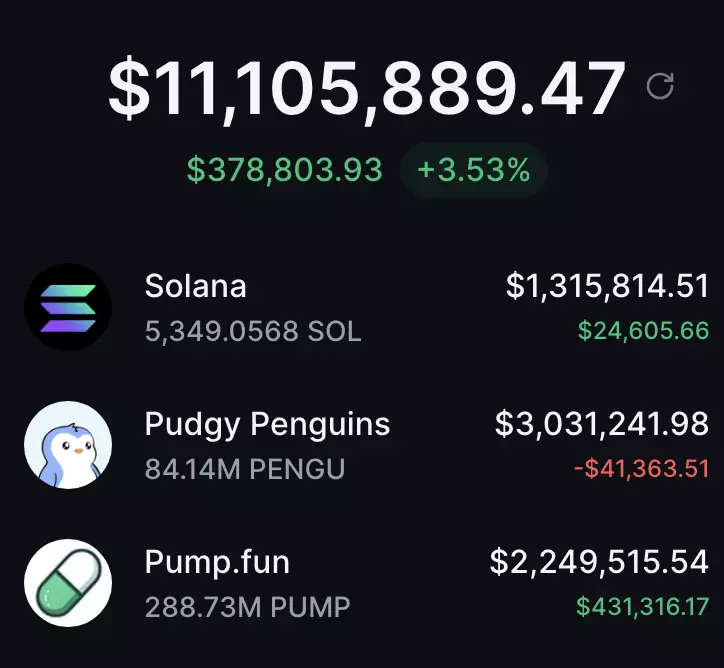Click the refresh balance icon
The width and height of the screenshot is (724, 668).
click(660, 86)
